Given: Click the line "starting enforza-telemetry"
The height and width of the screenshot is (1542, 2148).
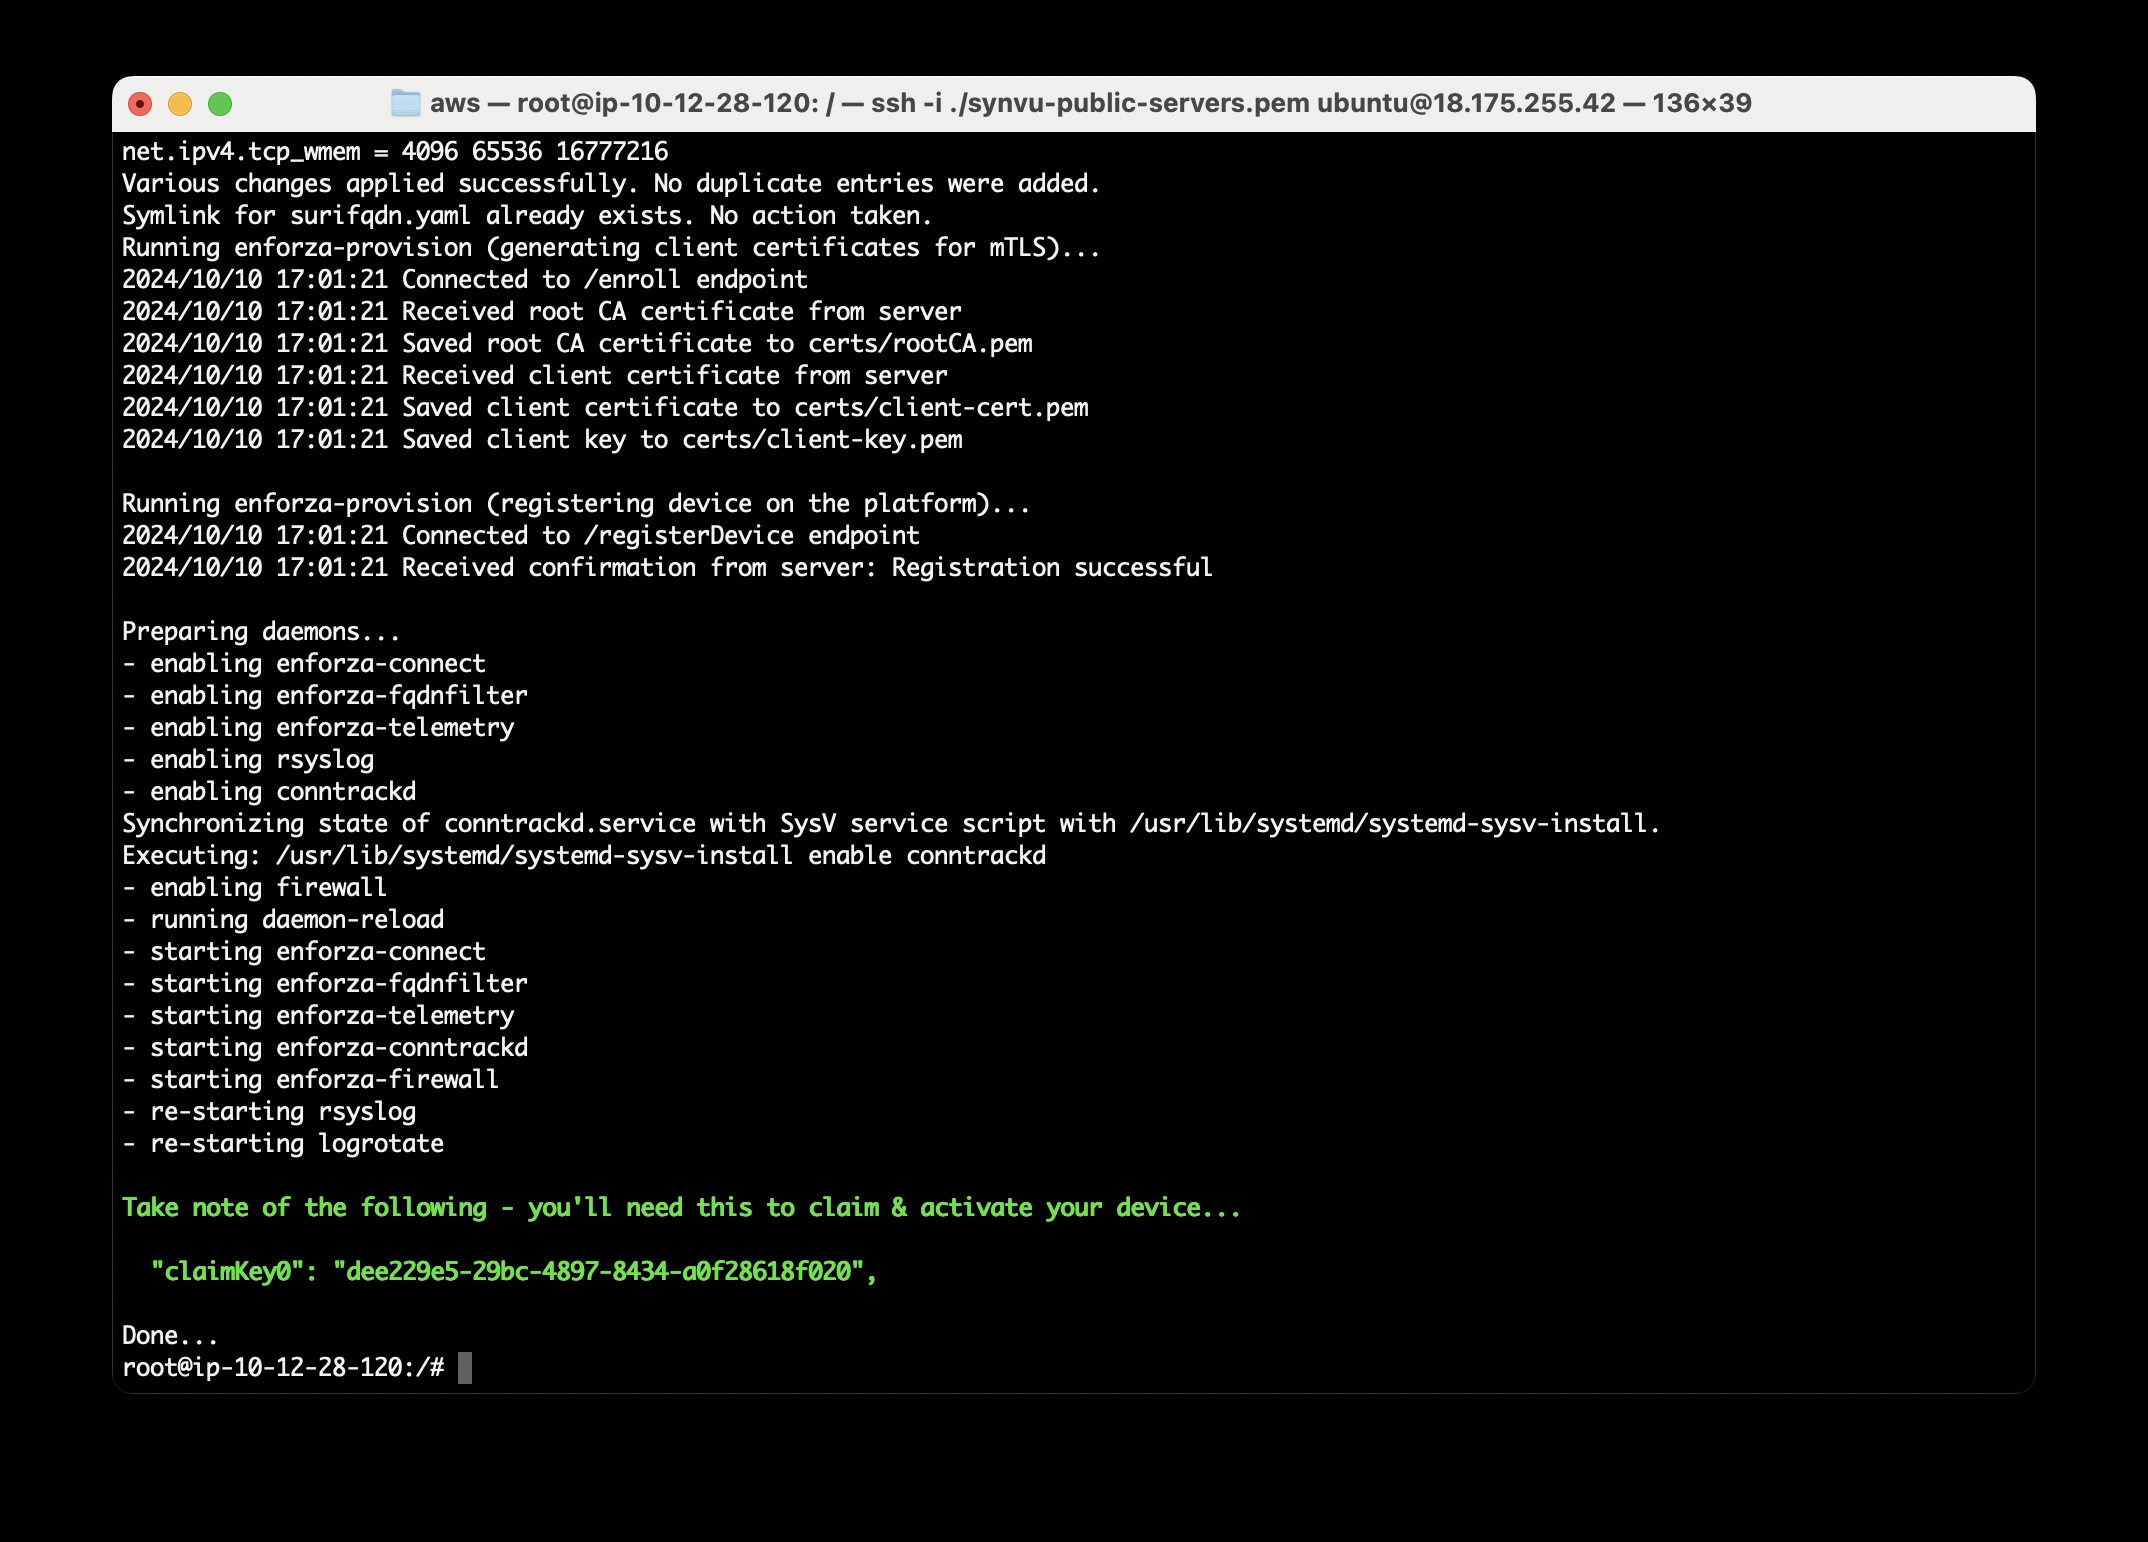Looking at the screenshot, I should [x=318, y=1016].
